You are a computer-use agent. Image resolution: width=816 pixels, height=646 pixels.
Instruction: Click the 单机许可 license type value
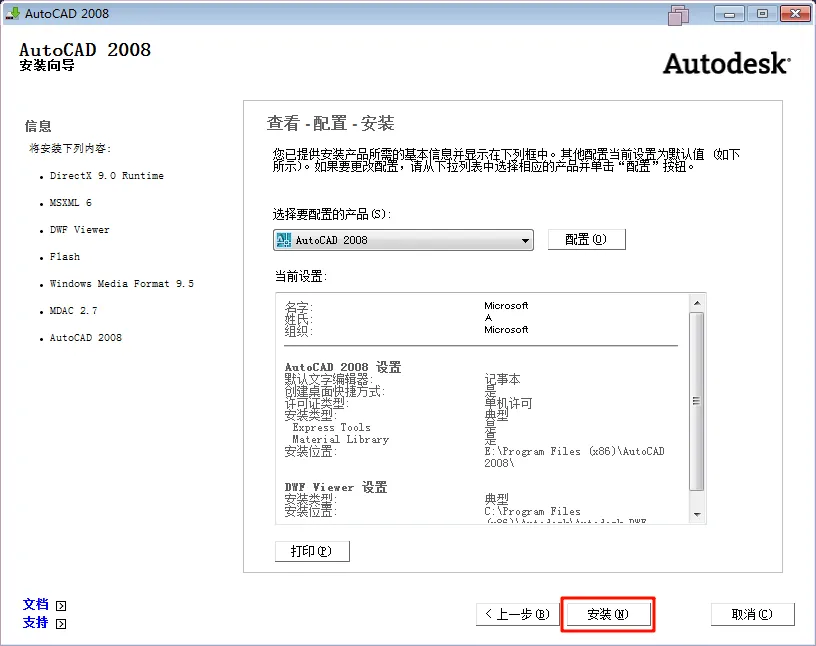pos(508,403)
